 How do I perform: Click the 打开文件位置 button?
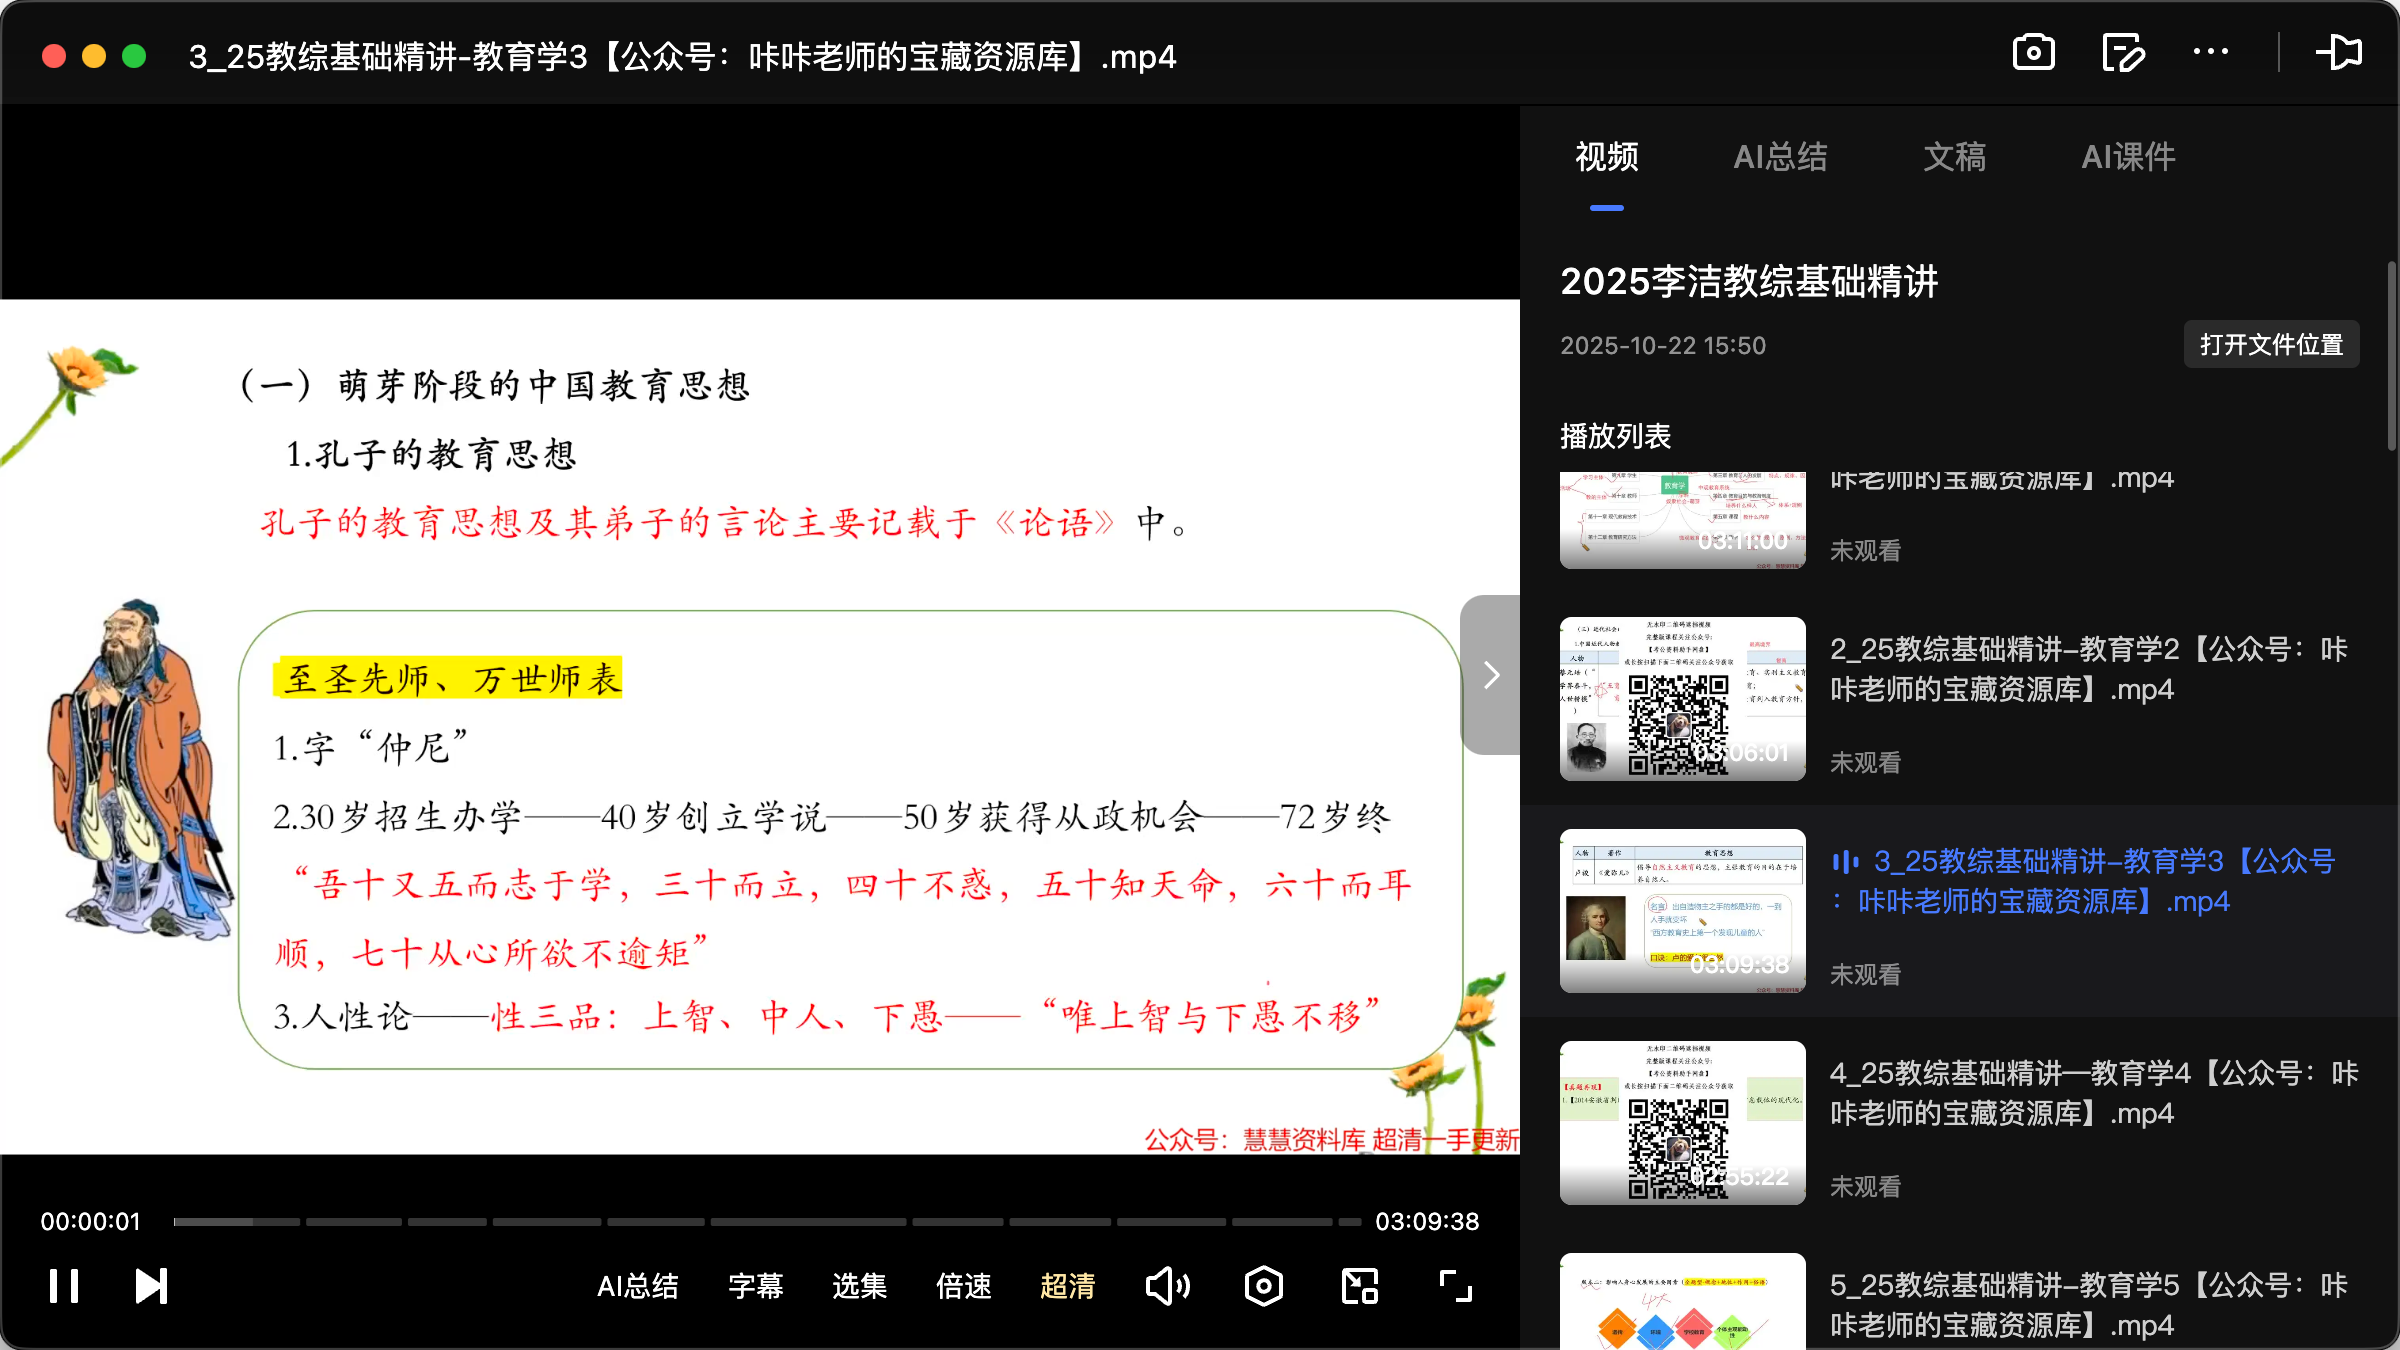click(2271, 344)
